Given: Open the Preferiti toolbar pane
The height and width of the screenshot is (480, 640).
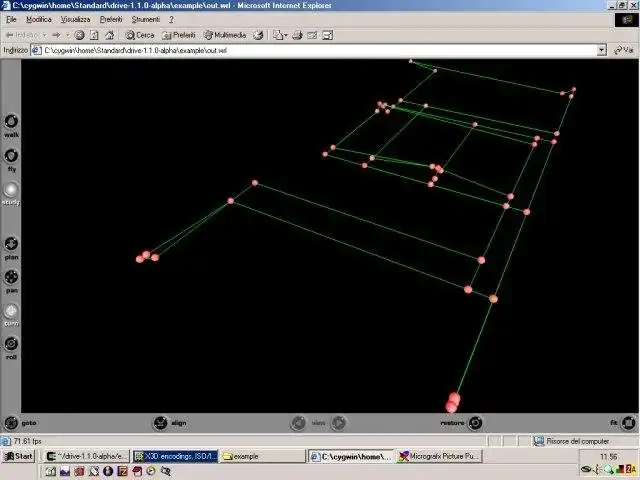Looking at the screenshot, I should (x=179, y=35).
